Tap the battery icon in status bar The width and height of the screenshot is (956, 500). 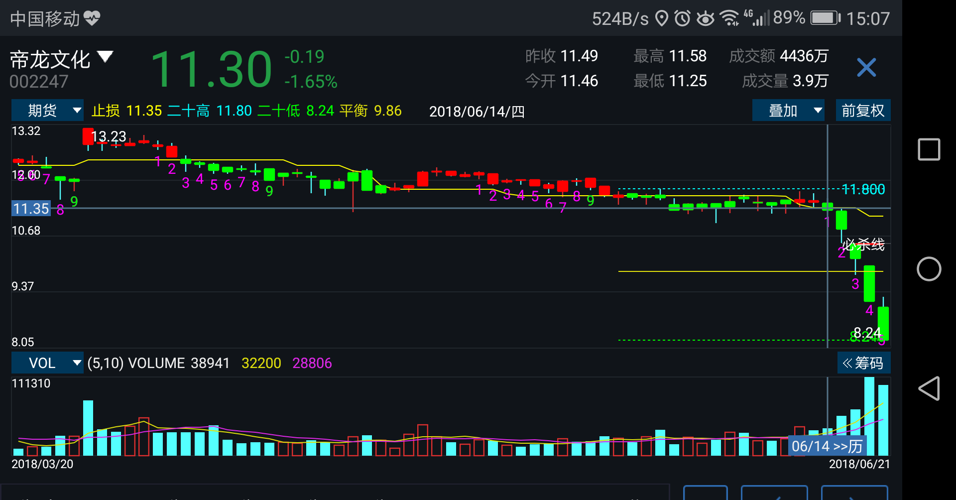[x=825, y=18]
